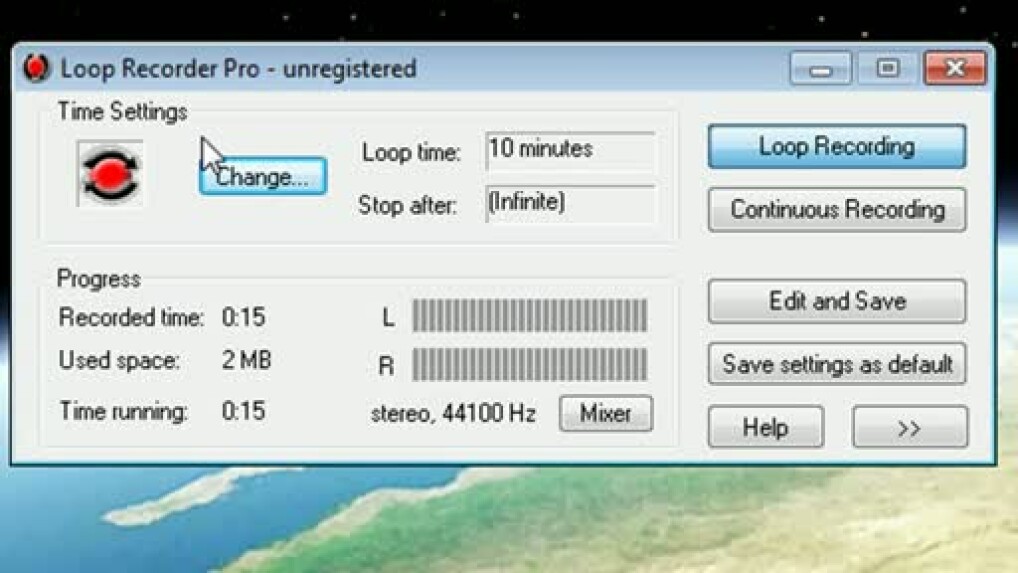The image size is (1018, 573).
Task: Click the Stop after field
Action: 570,204
